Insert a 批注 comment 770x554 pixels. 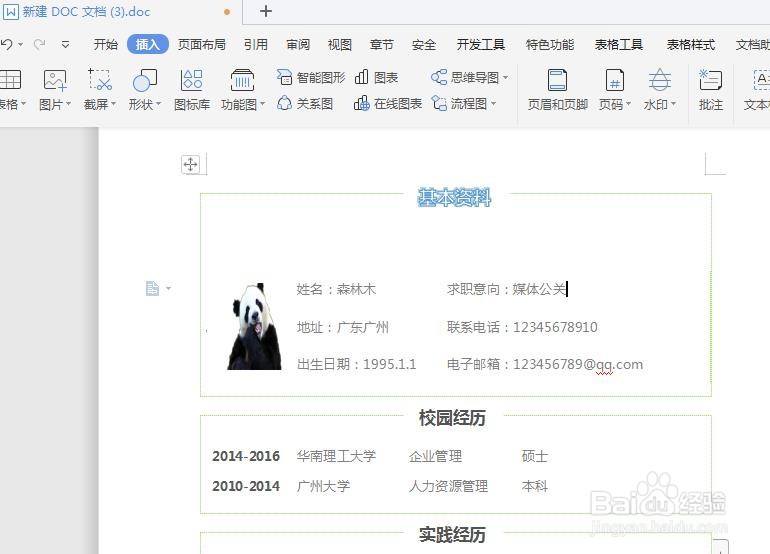[711, 89]
